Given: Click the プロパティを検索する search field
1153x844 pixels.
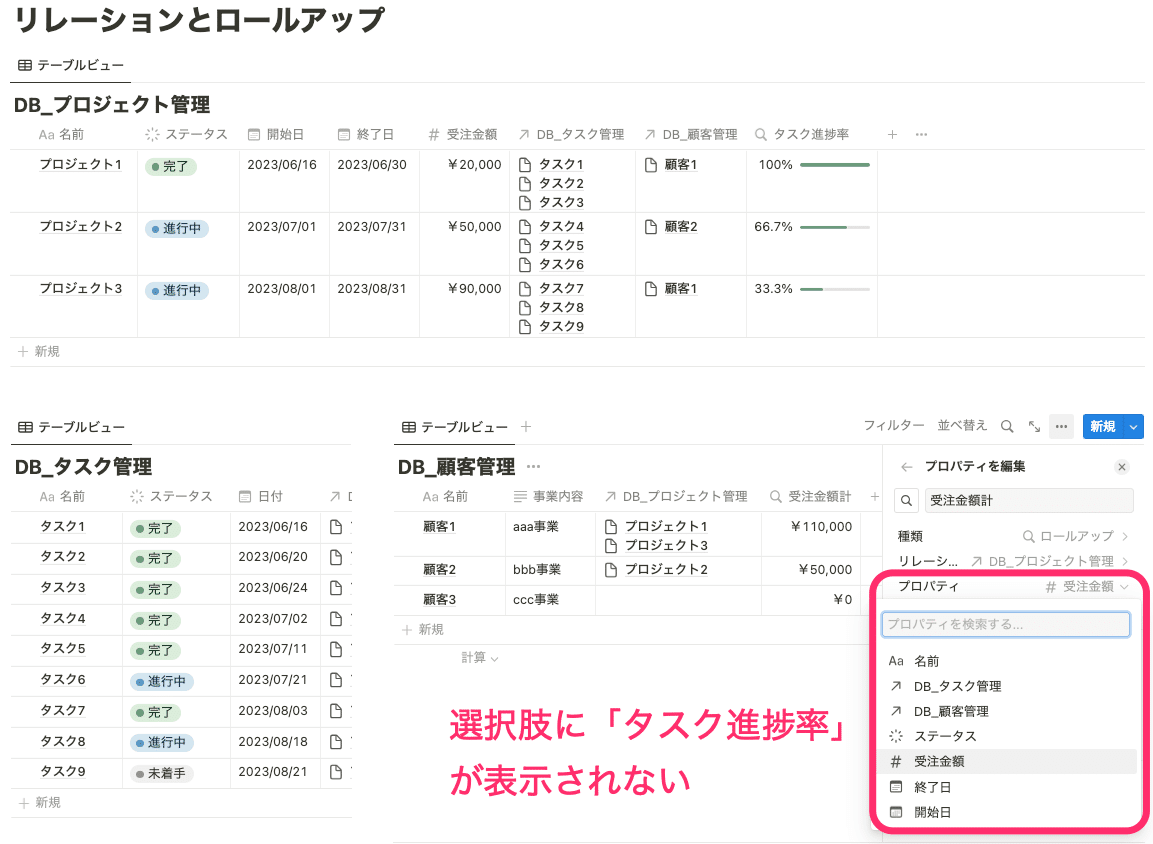Looking at the screenshot, I should 1005,624.
